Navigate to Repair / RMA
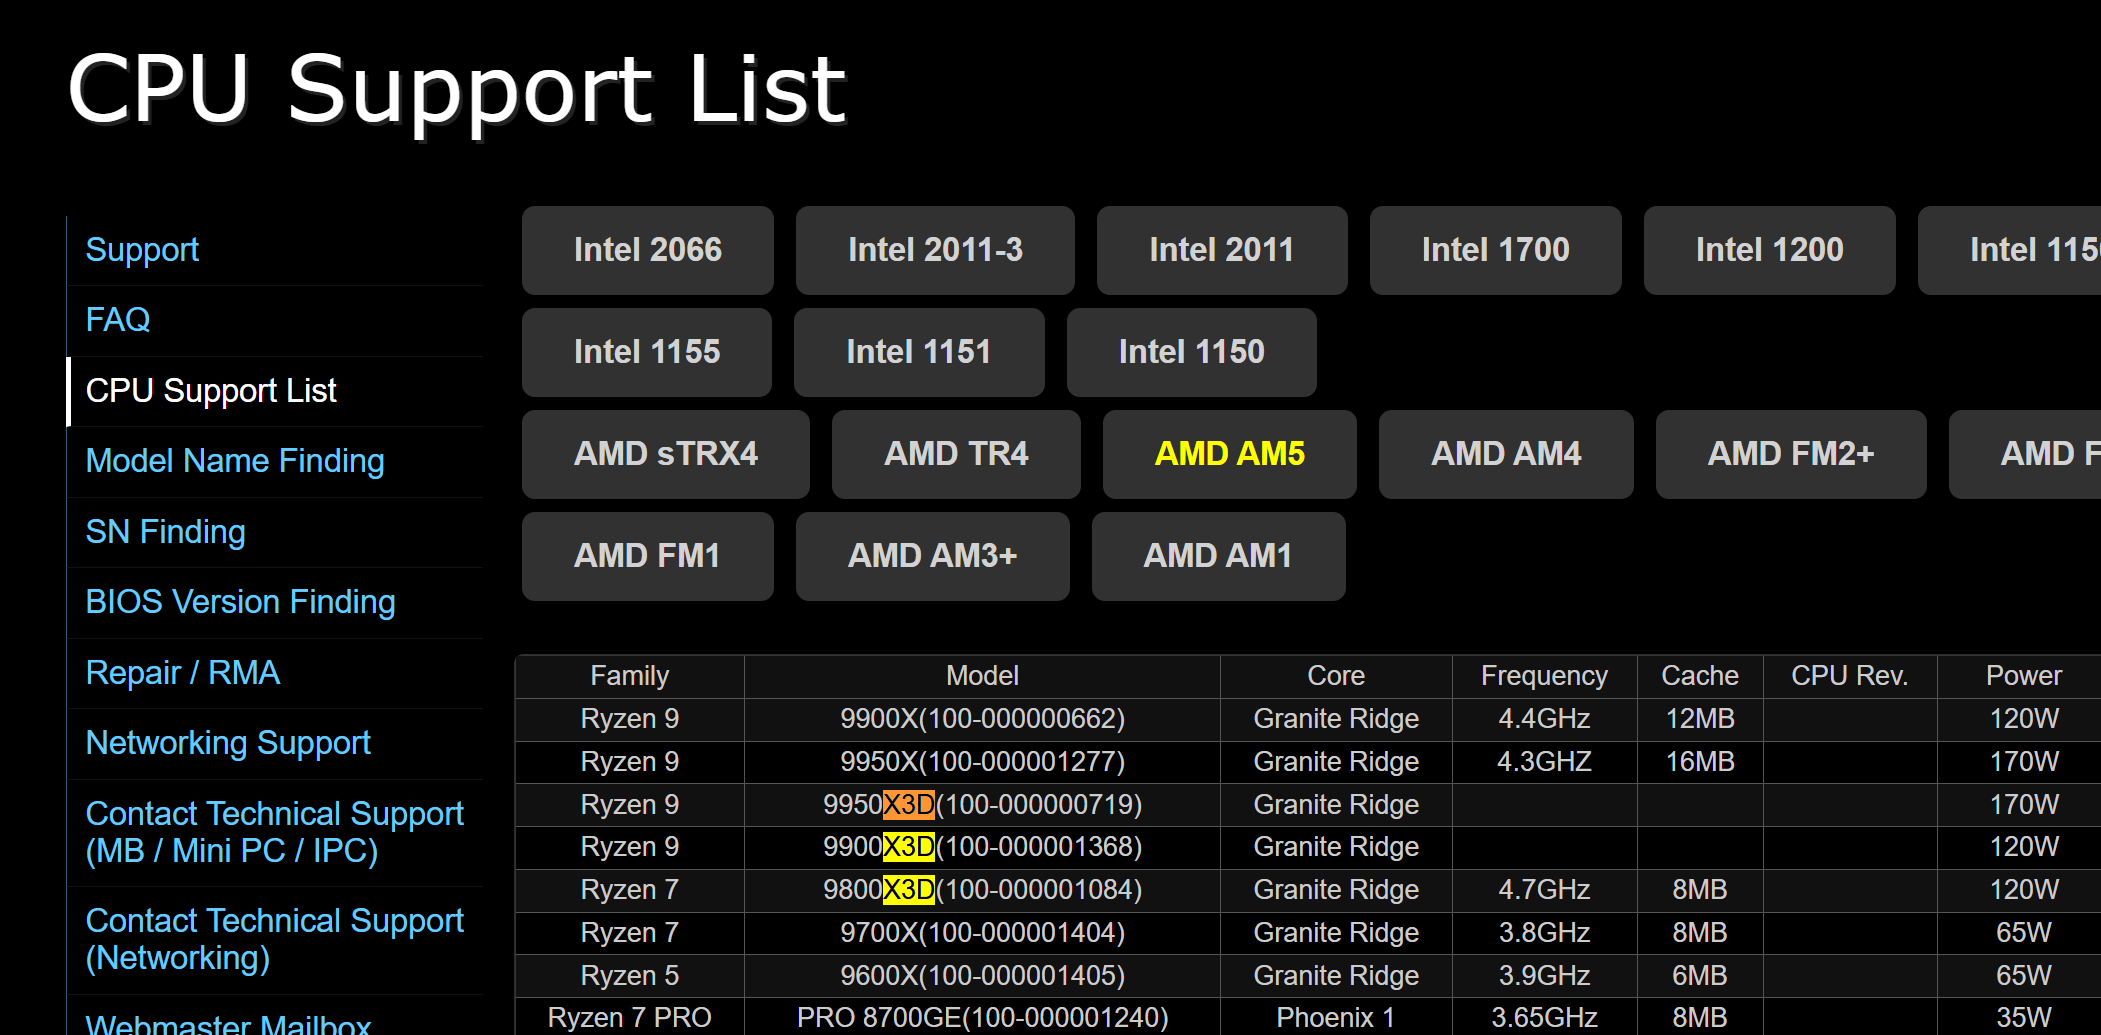 pyautogui.click(x=183, y=673)
